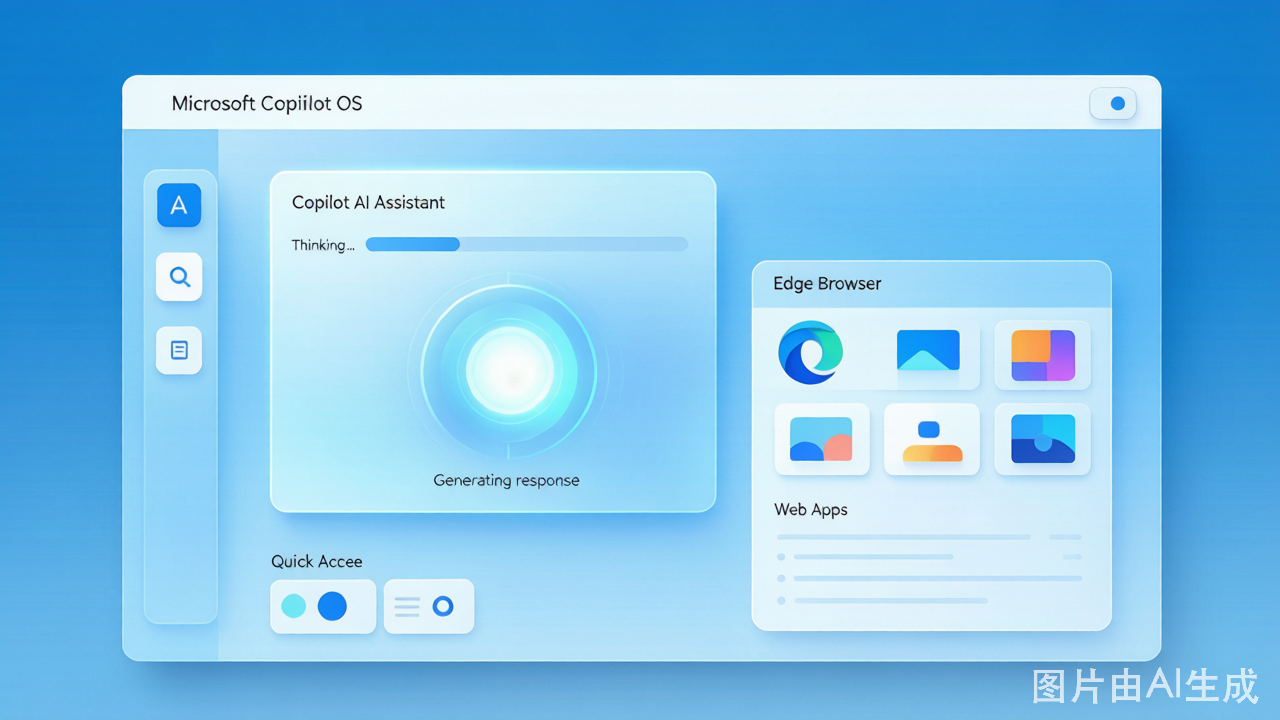This screenshot has height=720, width=1280.
Task: Open the document notes sidebar icon
Action: tap(179, 350)
